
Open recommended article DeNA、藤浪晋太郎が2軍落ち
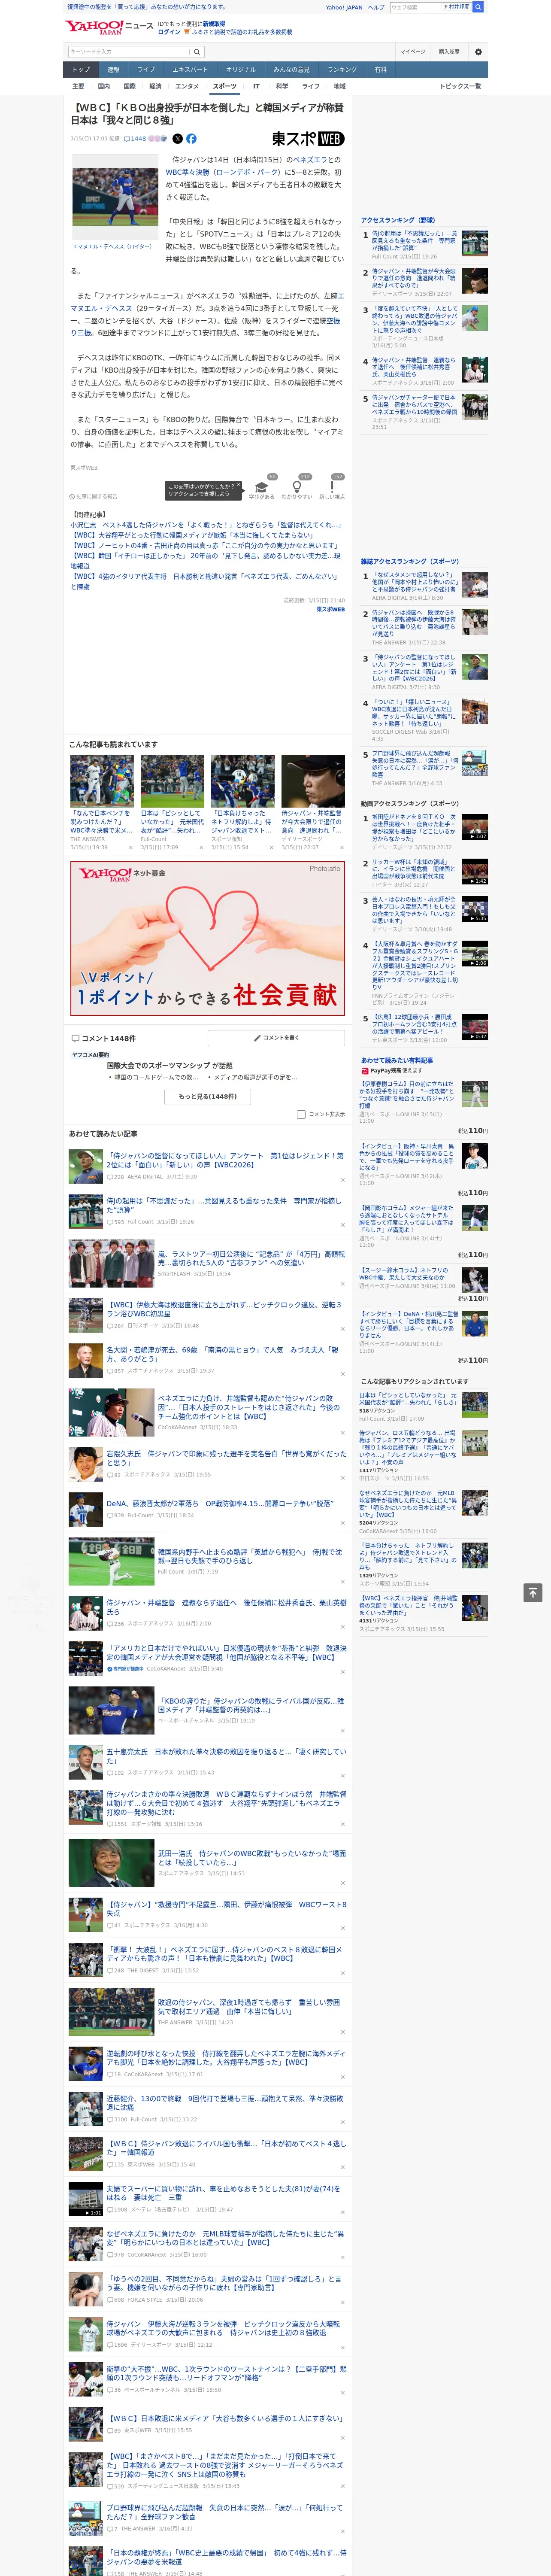click(220, 1503)
